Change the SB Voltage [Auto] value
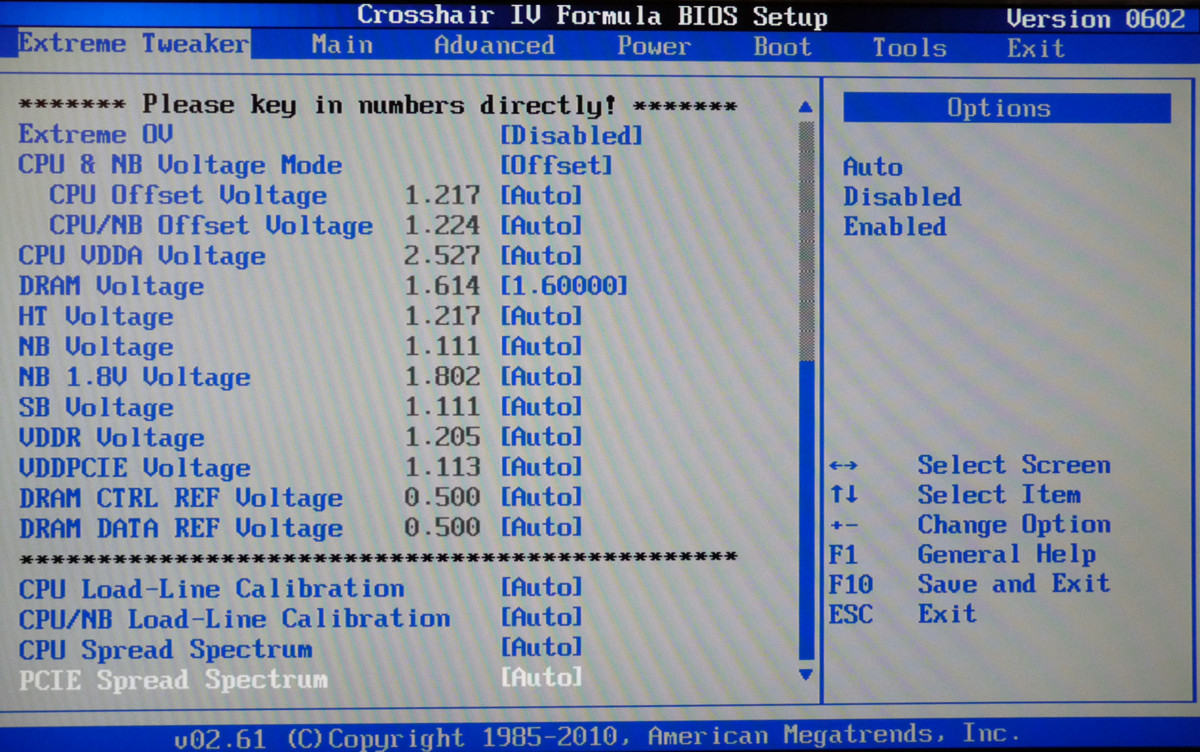The width and height of the screenshot is (1200, 752). point(541,406)
